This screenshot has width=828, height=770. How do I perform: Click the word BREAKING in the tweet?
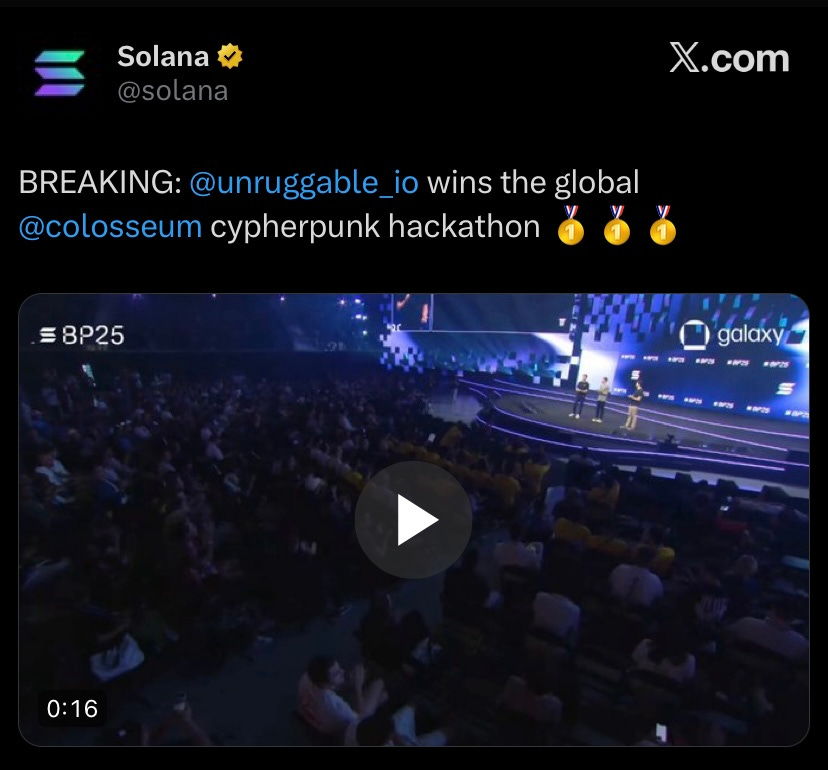[x=100, y=182]
